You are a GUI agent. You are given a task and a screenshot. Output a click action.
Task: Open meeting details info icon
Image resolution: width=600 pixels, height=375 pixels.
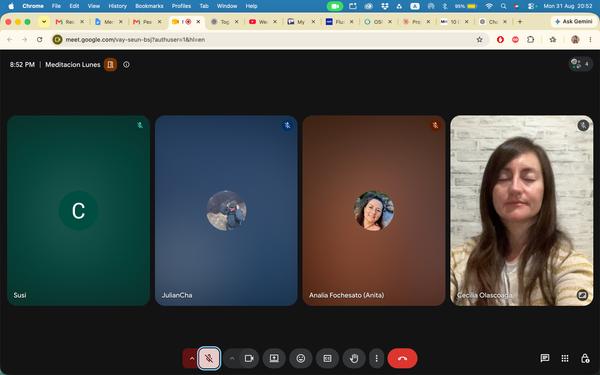[x=126, y=65]
